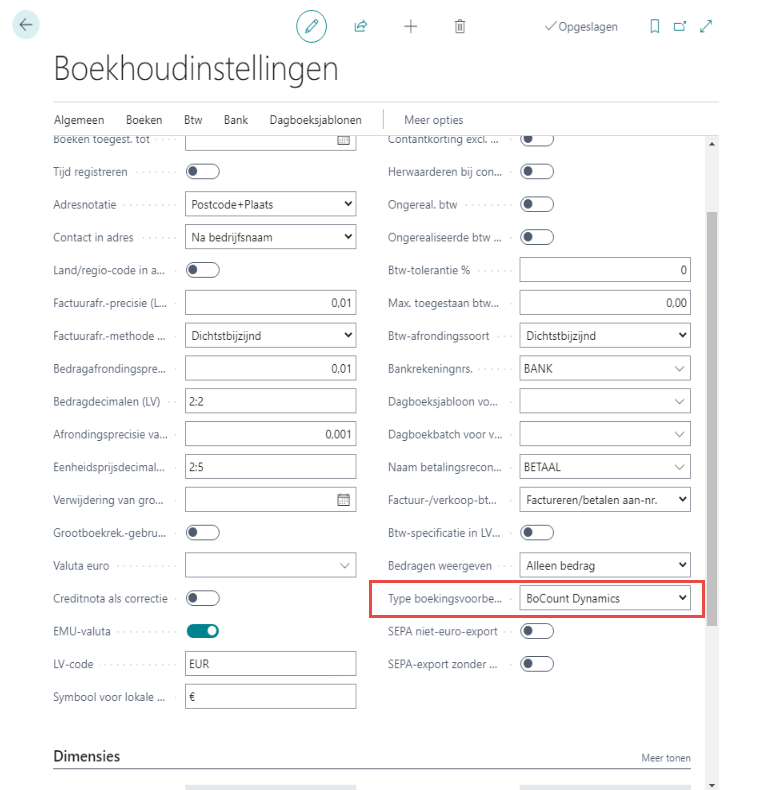
Task: Click the bookmark icon
Action: pyautogui.click(x=655, y=27)
